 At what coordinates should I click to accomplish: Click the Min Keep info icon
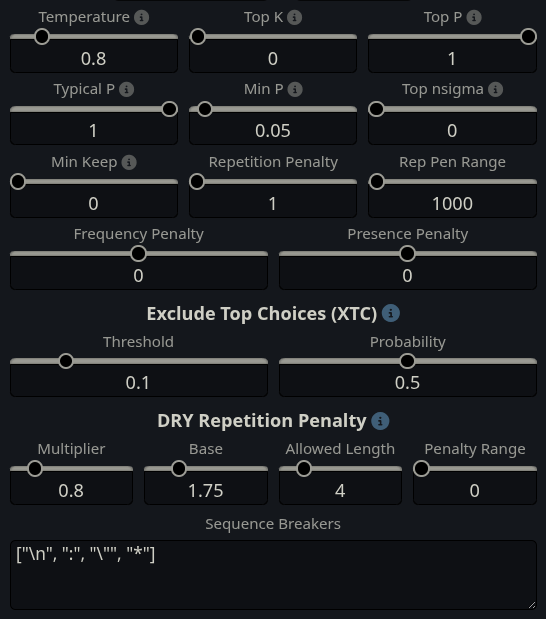[129, 162]
